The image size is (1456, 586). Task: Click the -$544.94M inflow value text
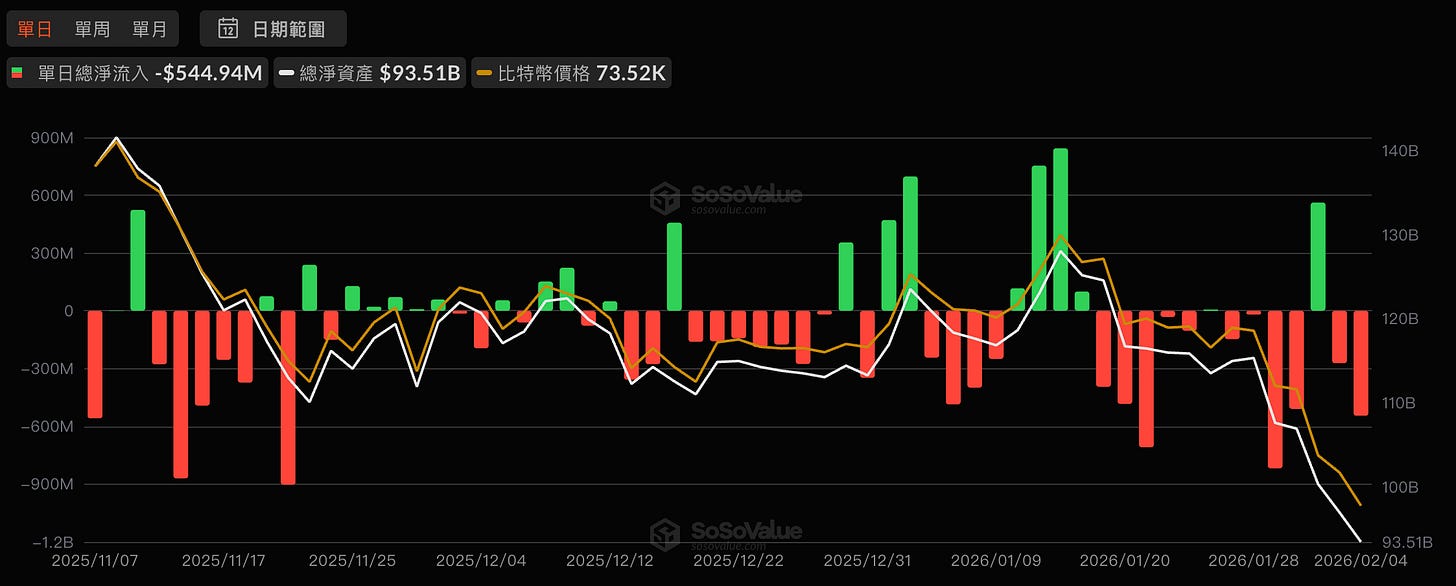coord(208,72)
